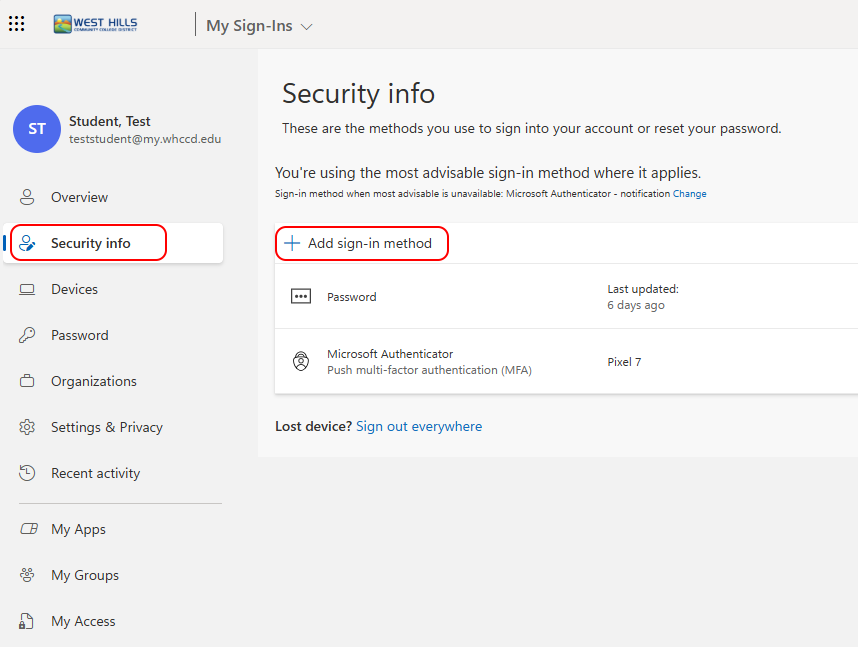Click the Security info shield icon
This screenshot has height=647, width=858.
28,242
